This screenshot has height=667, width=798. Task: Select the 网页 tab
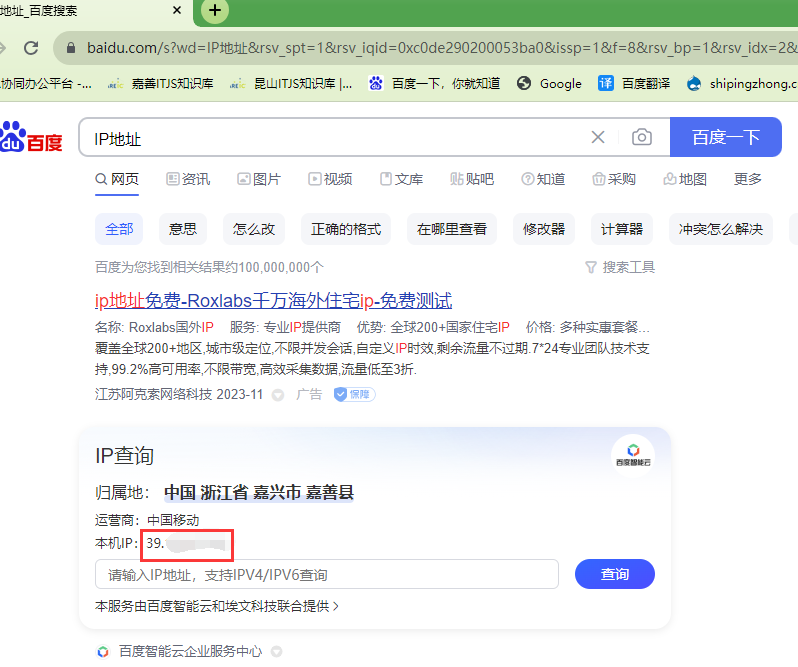117,179
